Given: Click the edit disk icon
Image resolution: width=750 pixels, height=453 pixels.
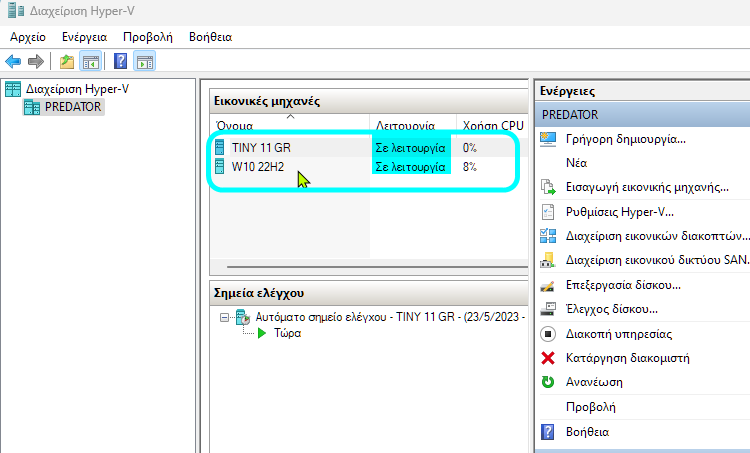Looking at the screenshot, I should 548,286.
